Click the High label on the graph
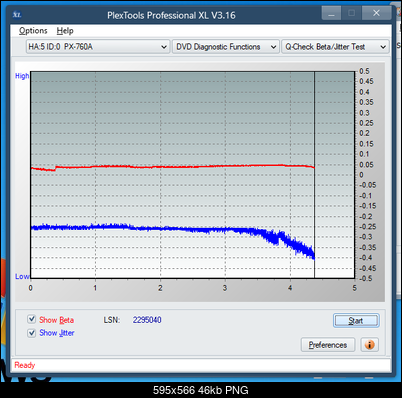 (22, 76)
